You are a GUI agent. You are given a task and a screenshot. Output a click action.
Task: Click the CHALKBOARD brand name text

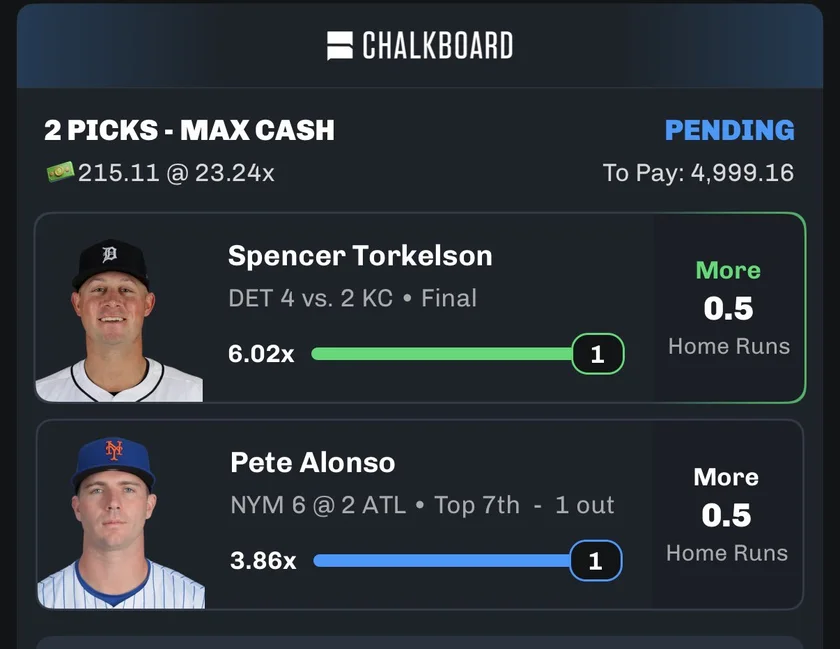437,46
